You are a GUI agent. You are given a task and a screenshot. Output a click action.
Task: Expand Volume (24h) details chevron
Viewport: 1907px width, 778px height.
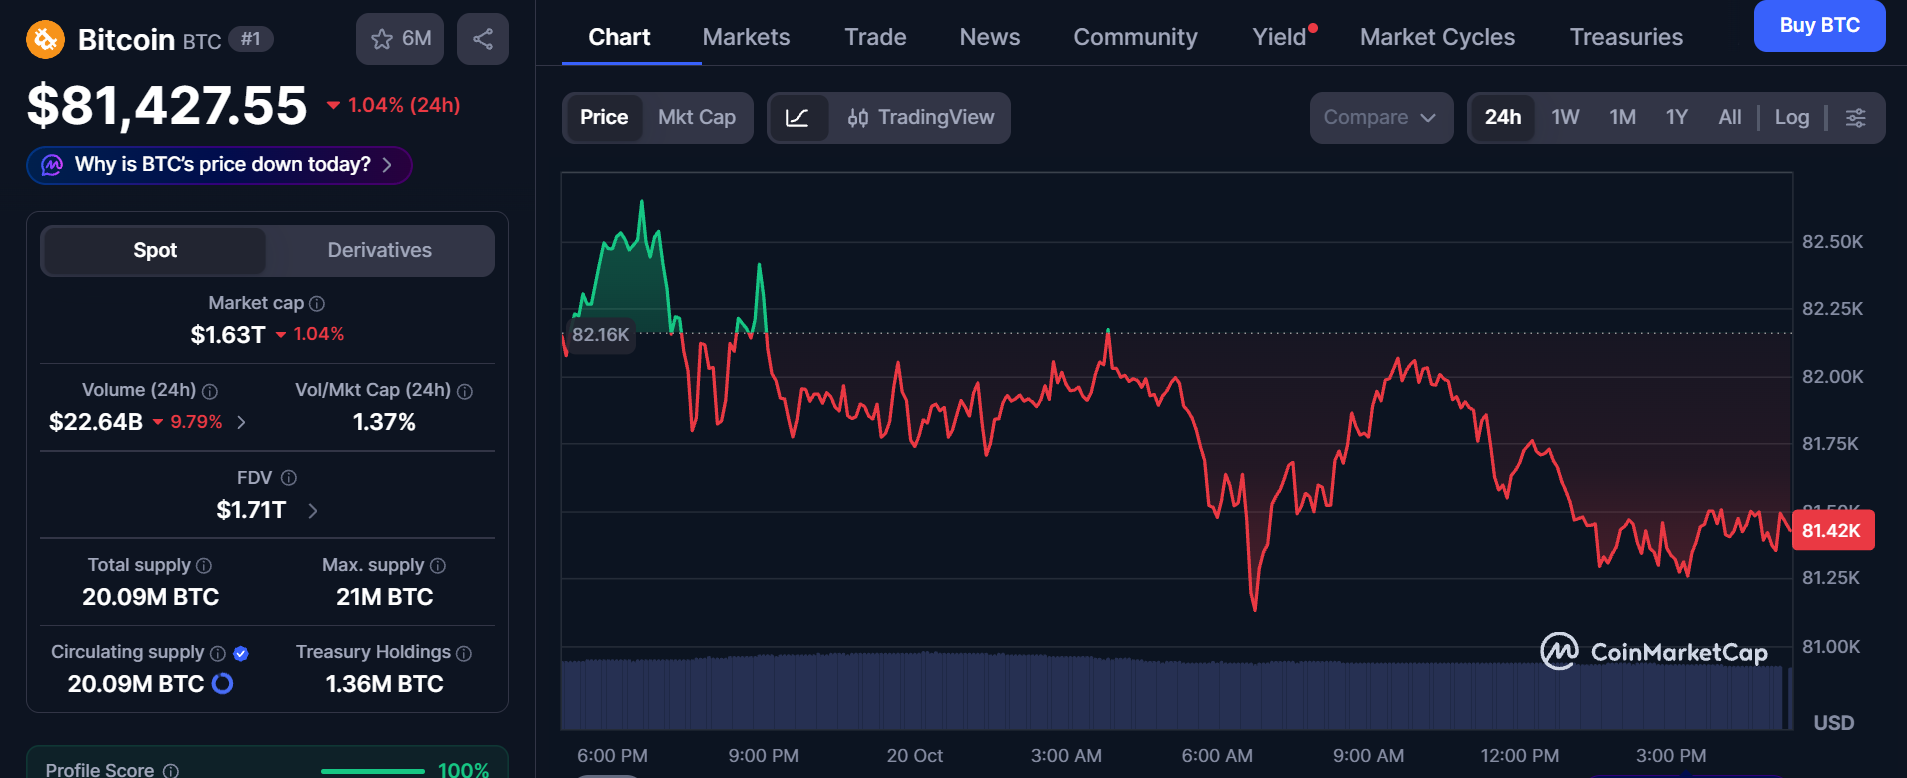tap(241, 423)
